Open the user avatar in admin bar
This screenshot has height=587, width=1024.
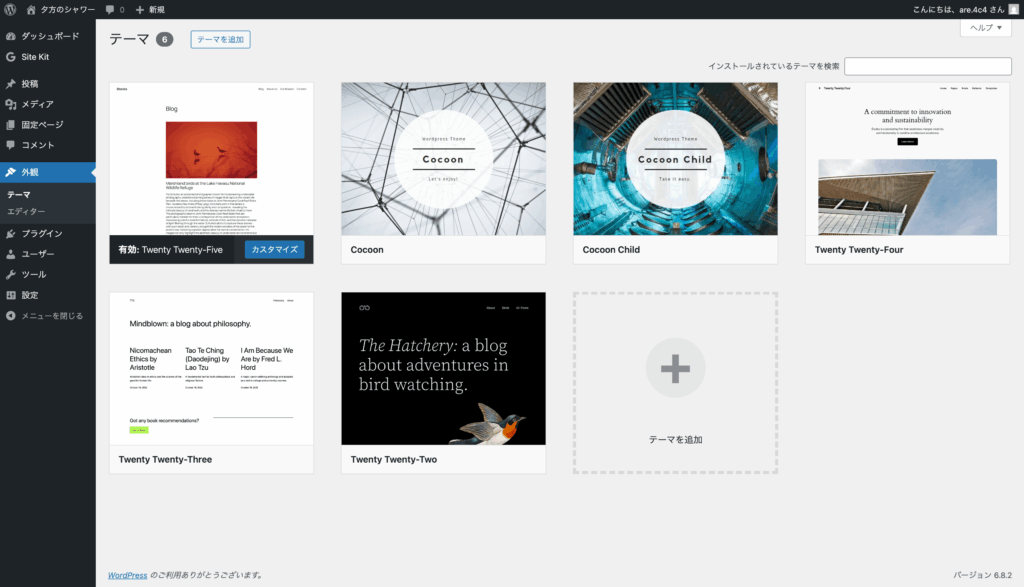pyautogui.click(x=1014, y=9)
